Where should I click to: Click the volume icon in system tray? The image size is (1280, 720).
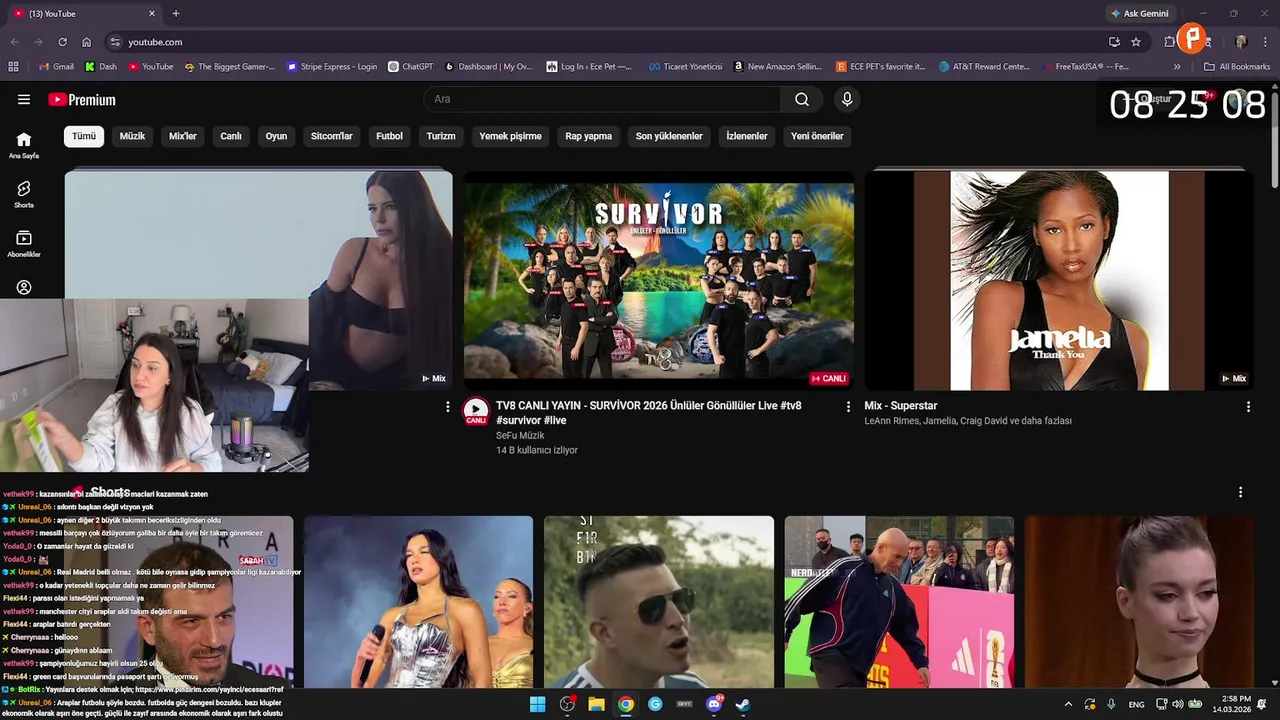coord(1177,704)
